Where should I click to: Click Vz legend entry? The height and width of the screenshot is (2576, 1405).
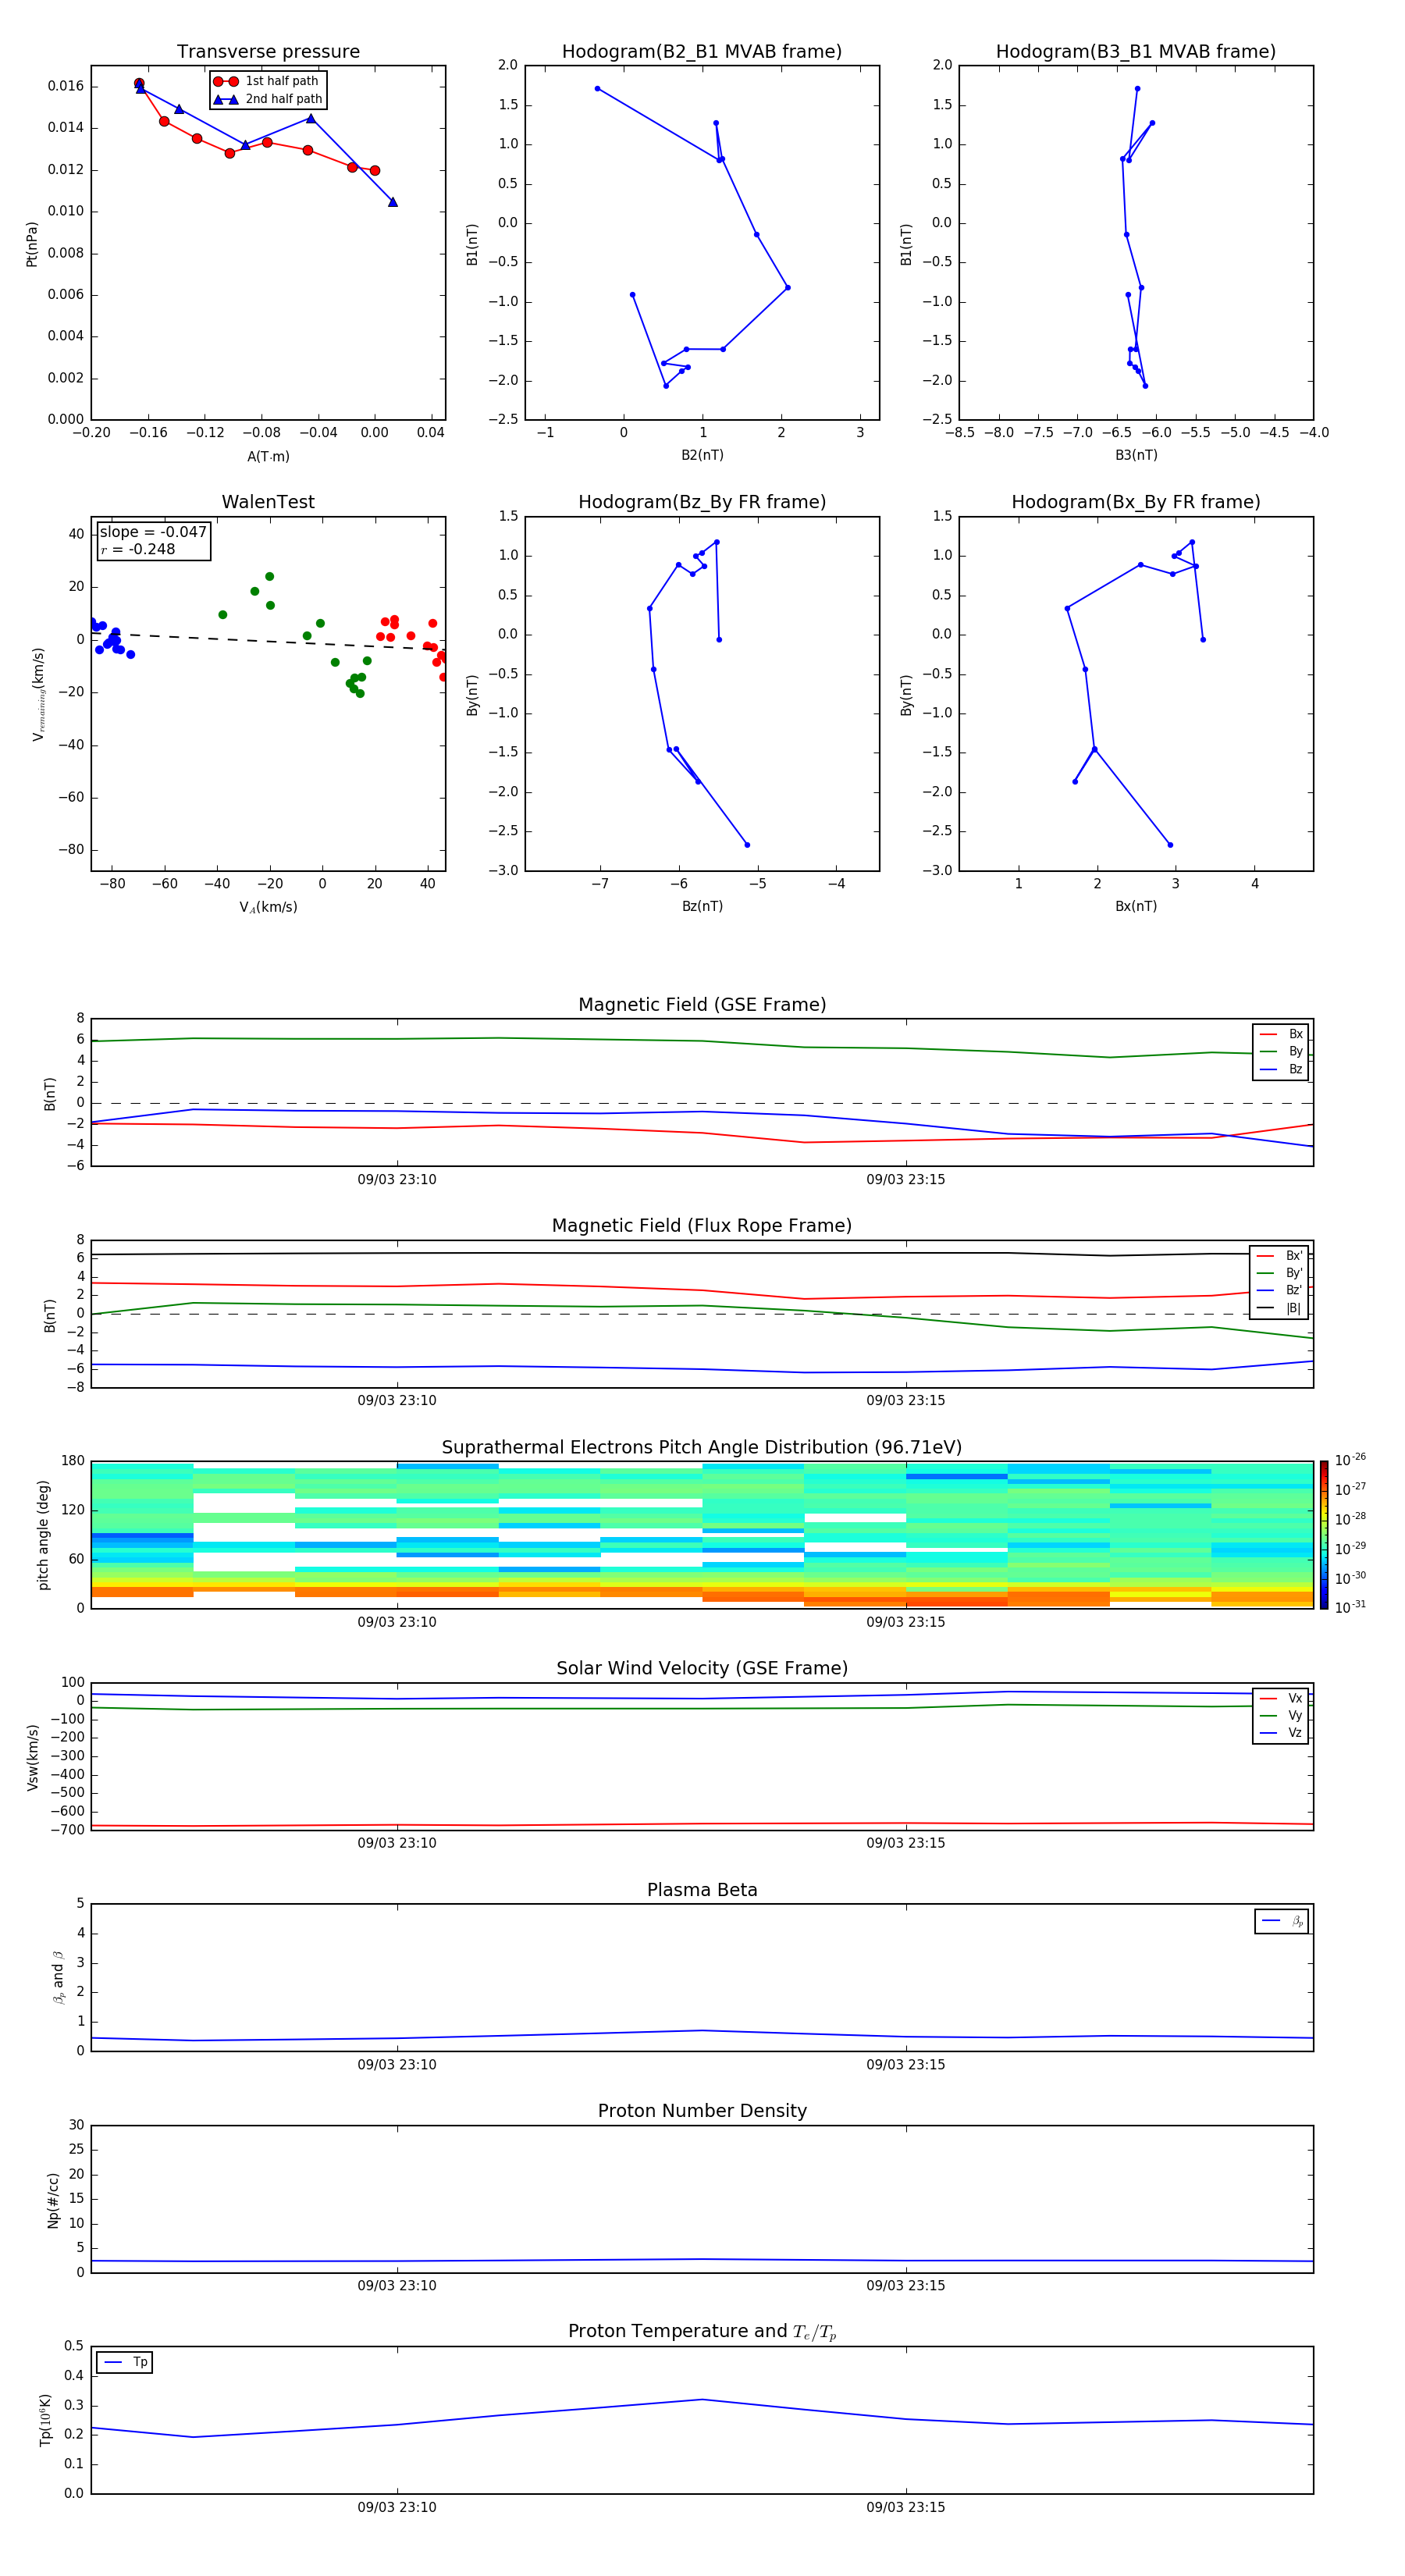coord(1281,1733)
